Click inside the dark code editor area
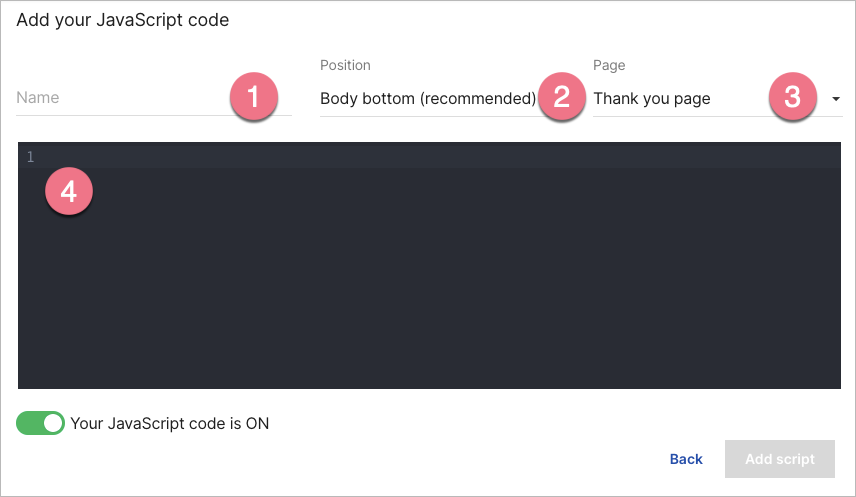 [x=430, y=280]
